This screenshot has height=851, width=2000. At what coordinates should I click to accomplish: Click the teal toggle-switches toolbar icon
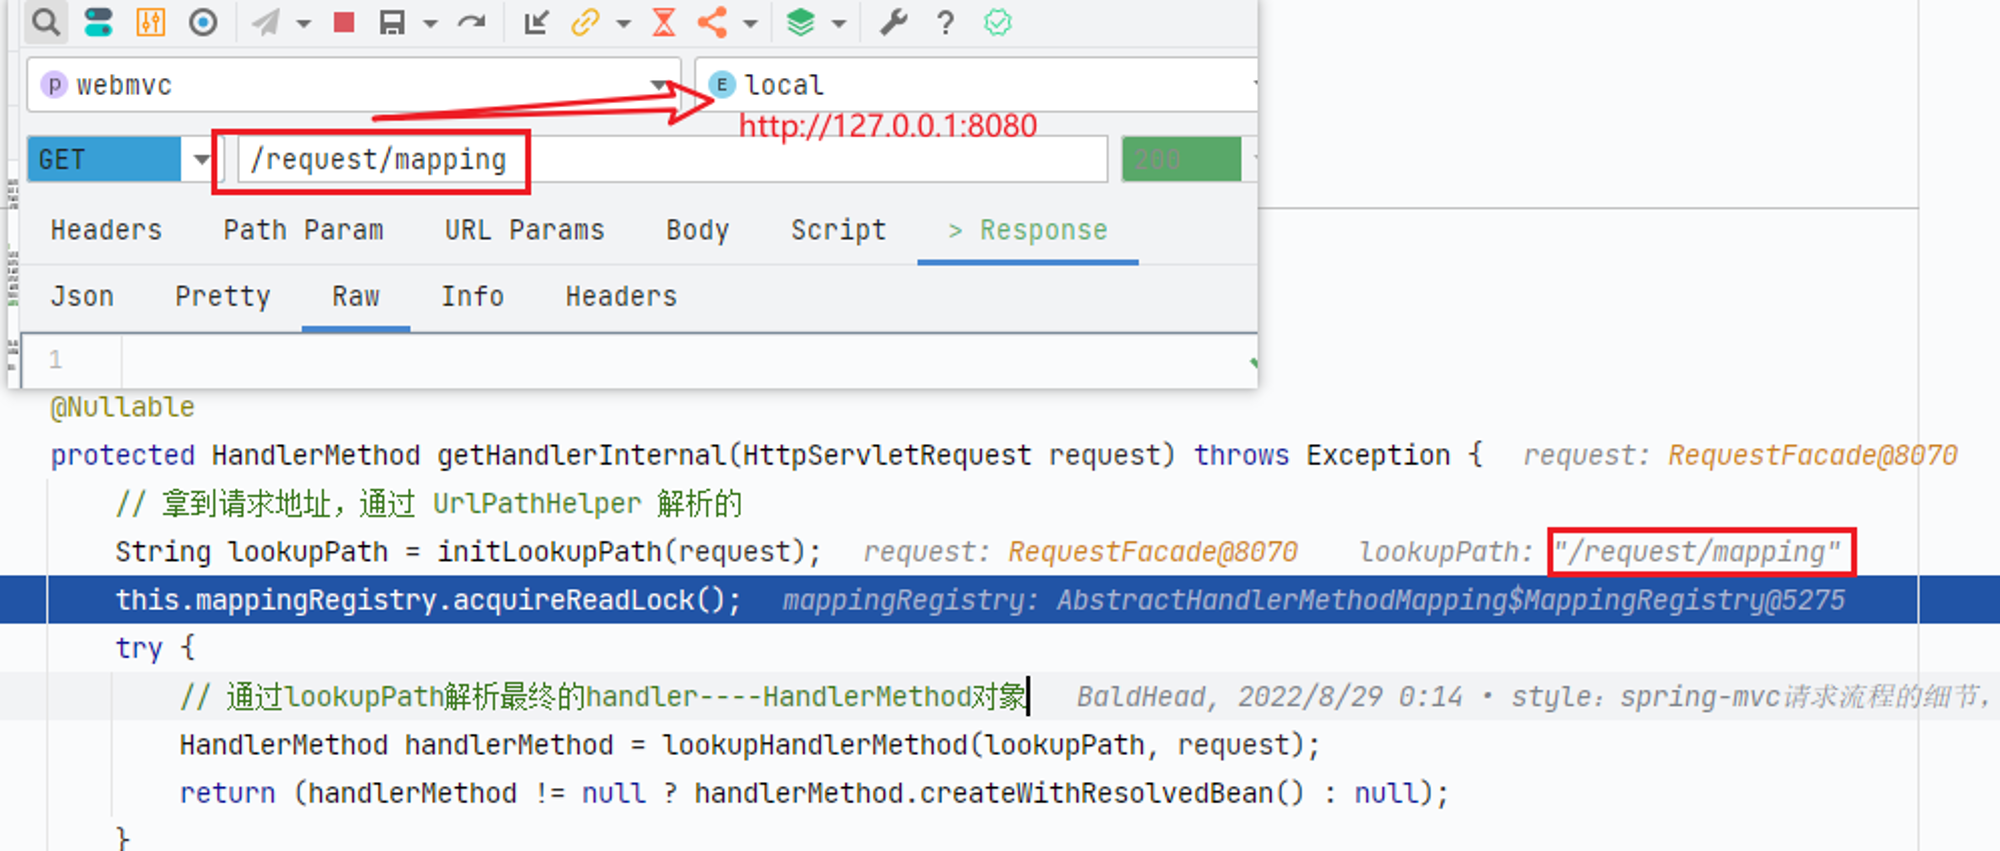(98, 22)
